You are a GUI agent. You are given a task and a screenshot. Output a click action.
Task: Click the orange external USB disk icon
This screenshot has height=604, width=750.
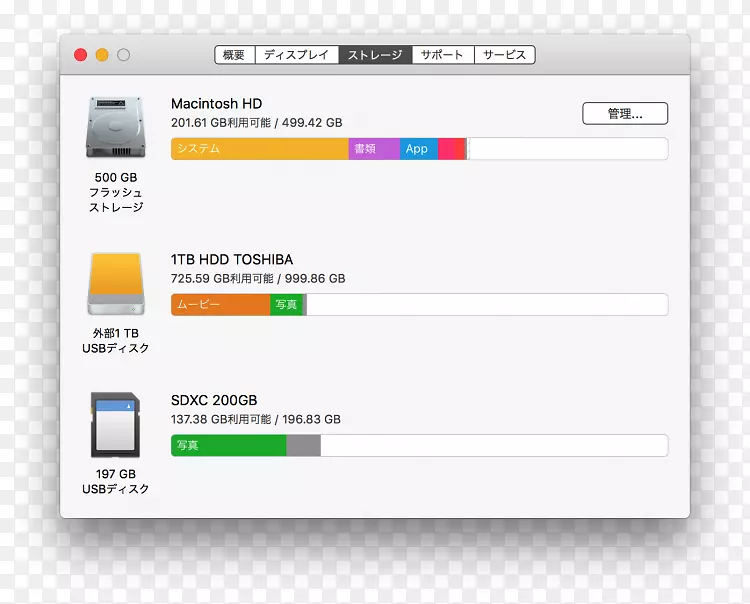pyautogui.click(x=116, y=284)
